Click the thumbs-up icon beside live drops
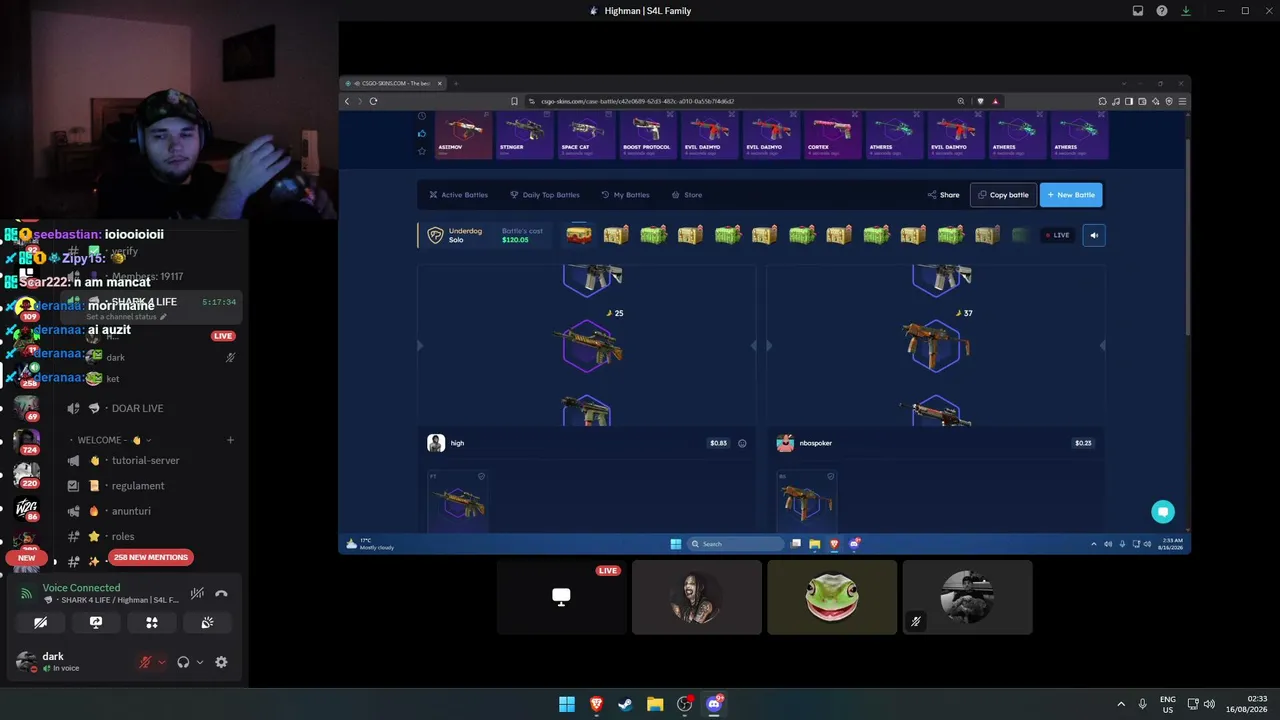The image size is (1280, 720). (x=422, y=133)
